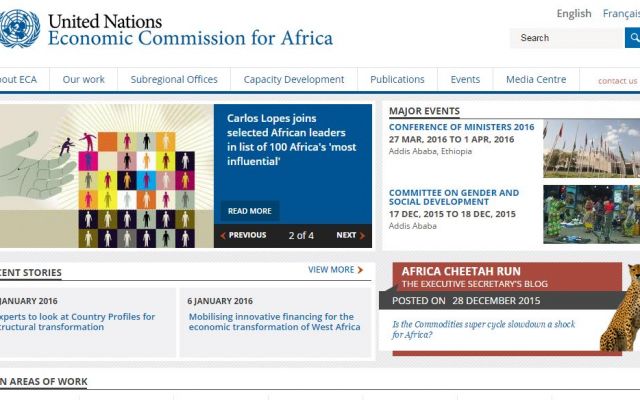
Task: Open the cheetah image on blog banner
Action: click(x=620, y=308)
